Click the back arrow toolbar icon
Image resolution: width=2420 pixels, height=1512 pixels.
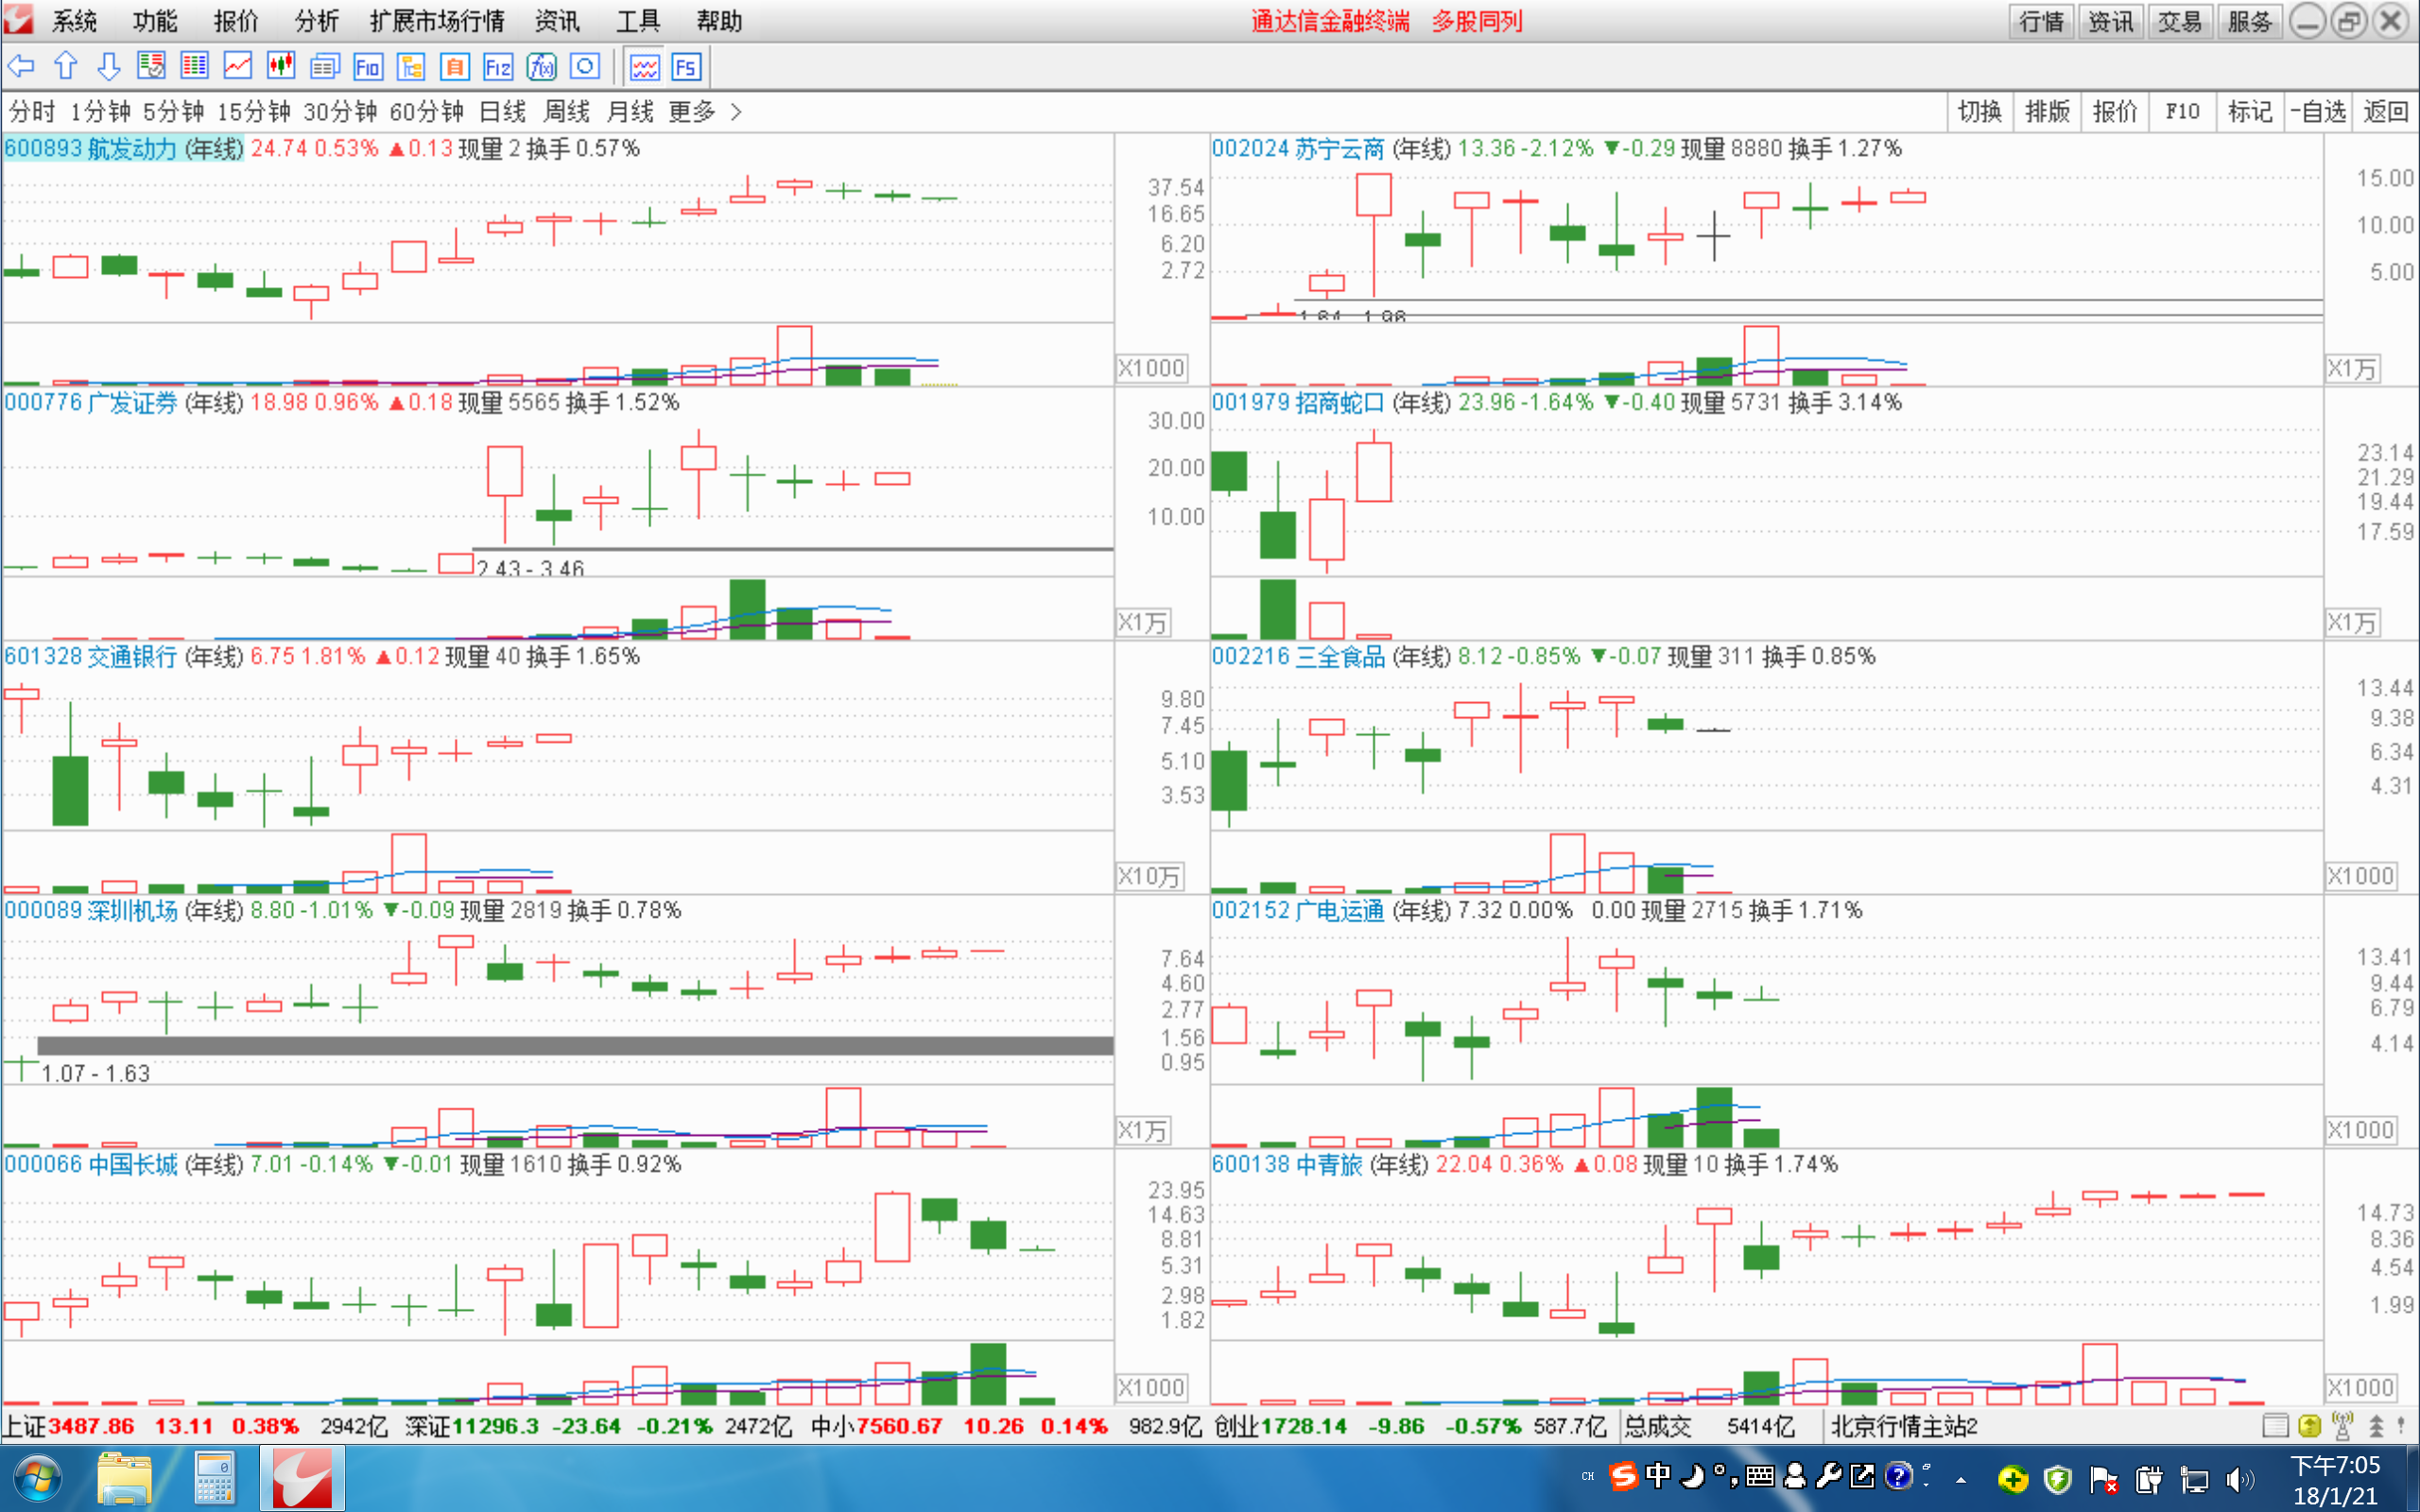(x=21, y=67)
